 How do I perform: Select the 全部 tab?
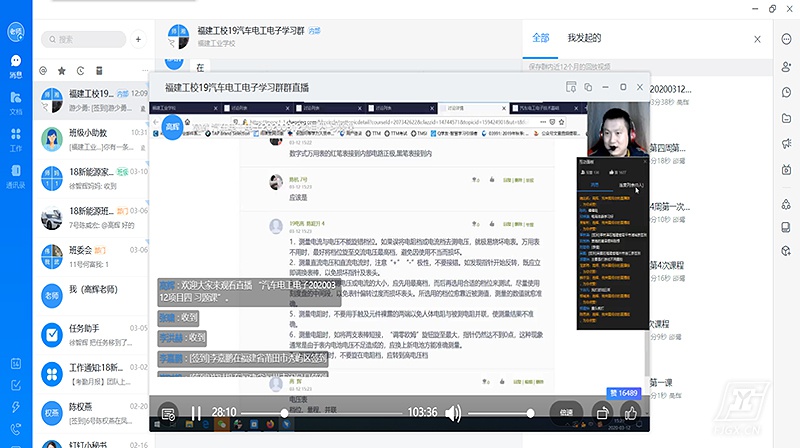541,37
